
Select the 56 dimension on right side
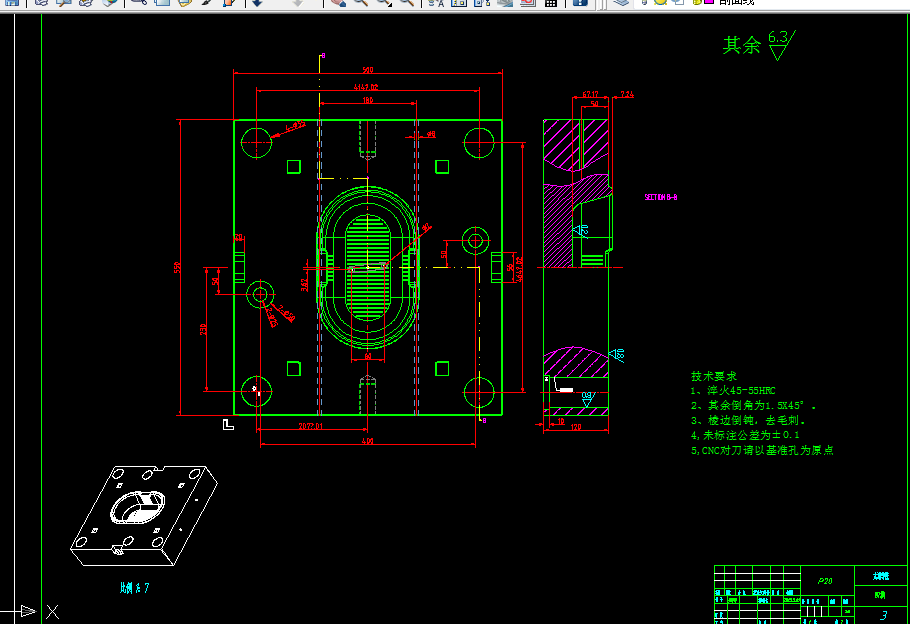(x=510, y=268)
